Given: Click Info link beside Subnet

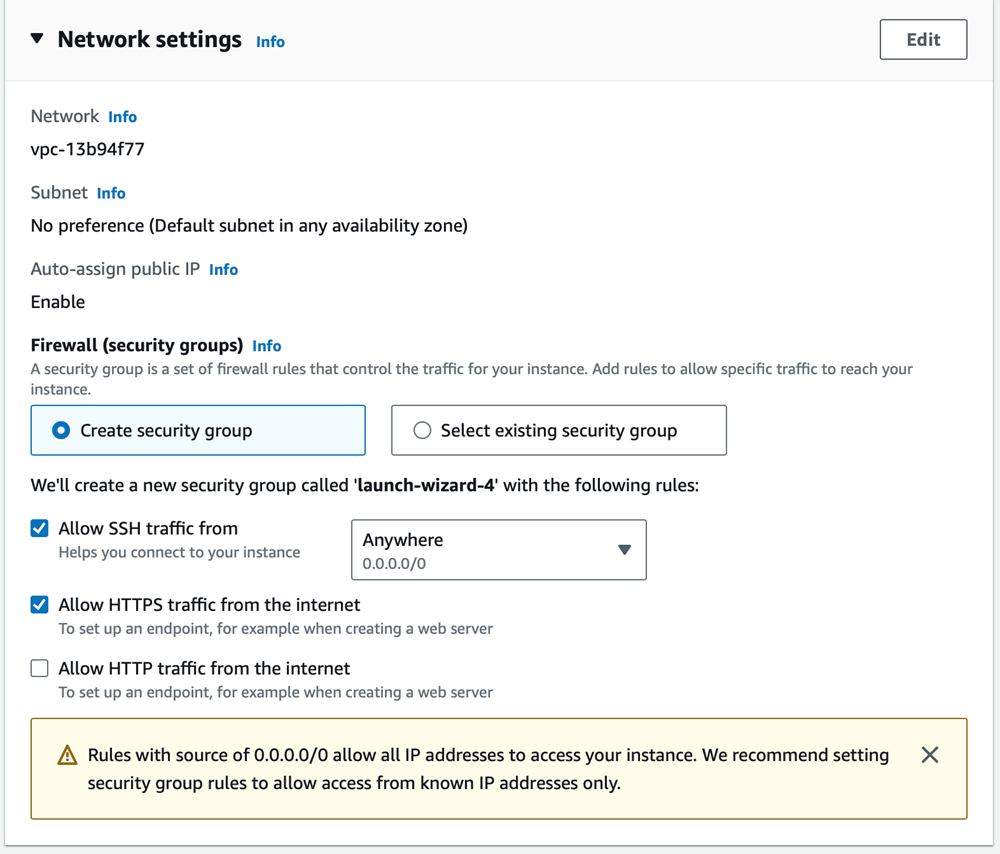Looking at the screenshot, I should click(x=111, y=193).
